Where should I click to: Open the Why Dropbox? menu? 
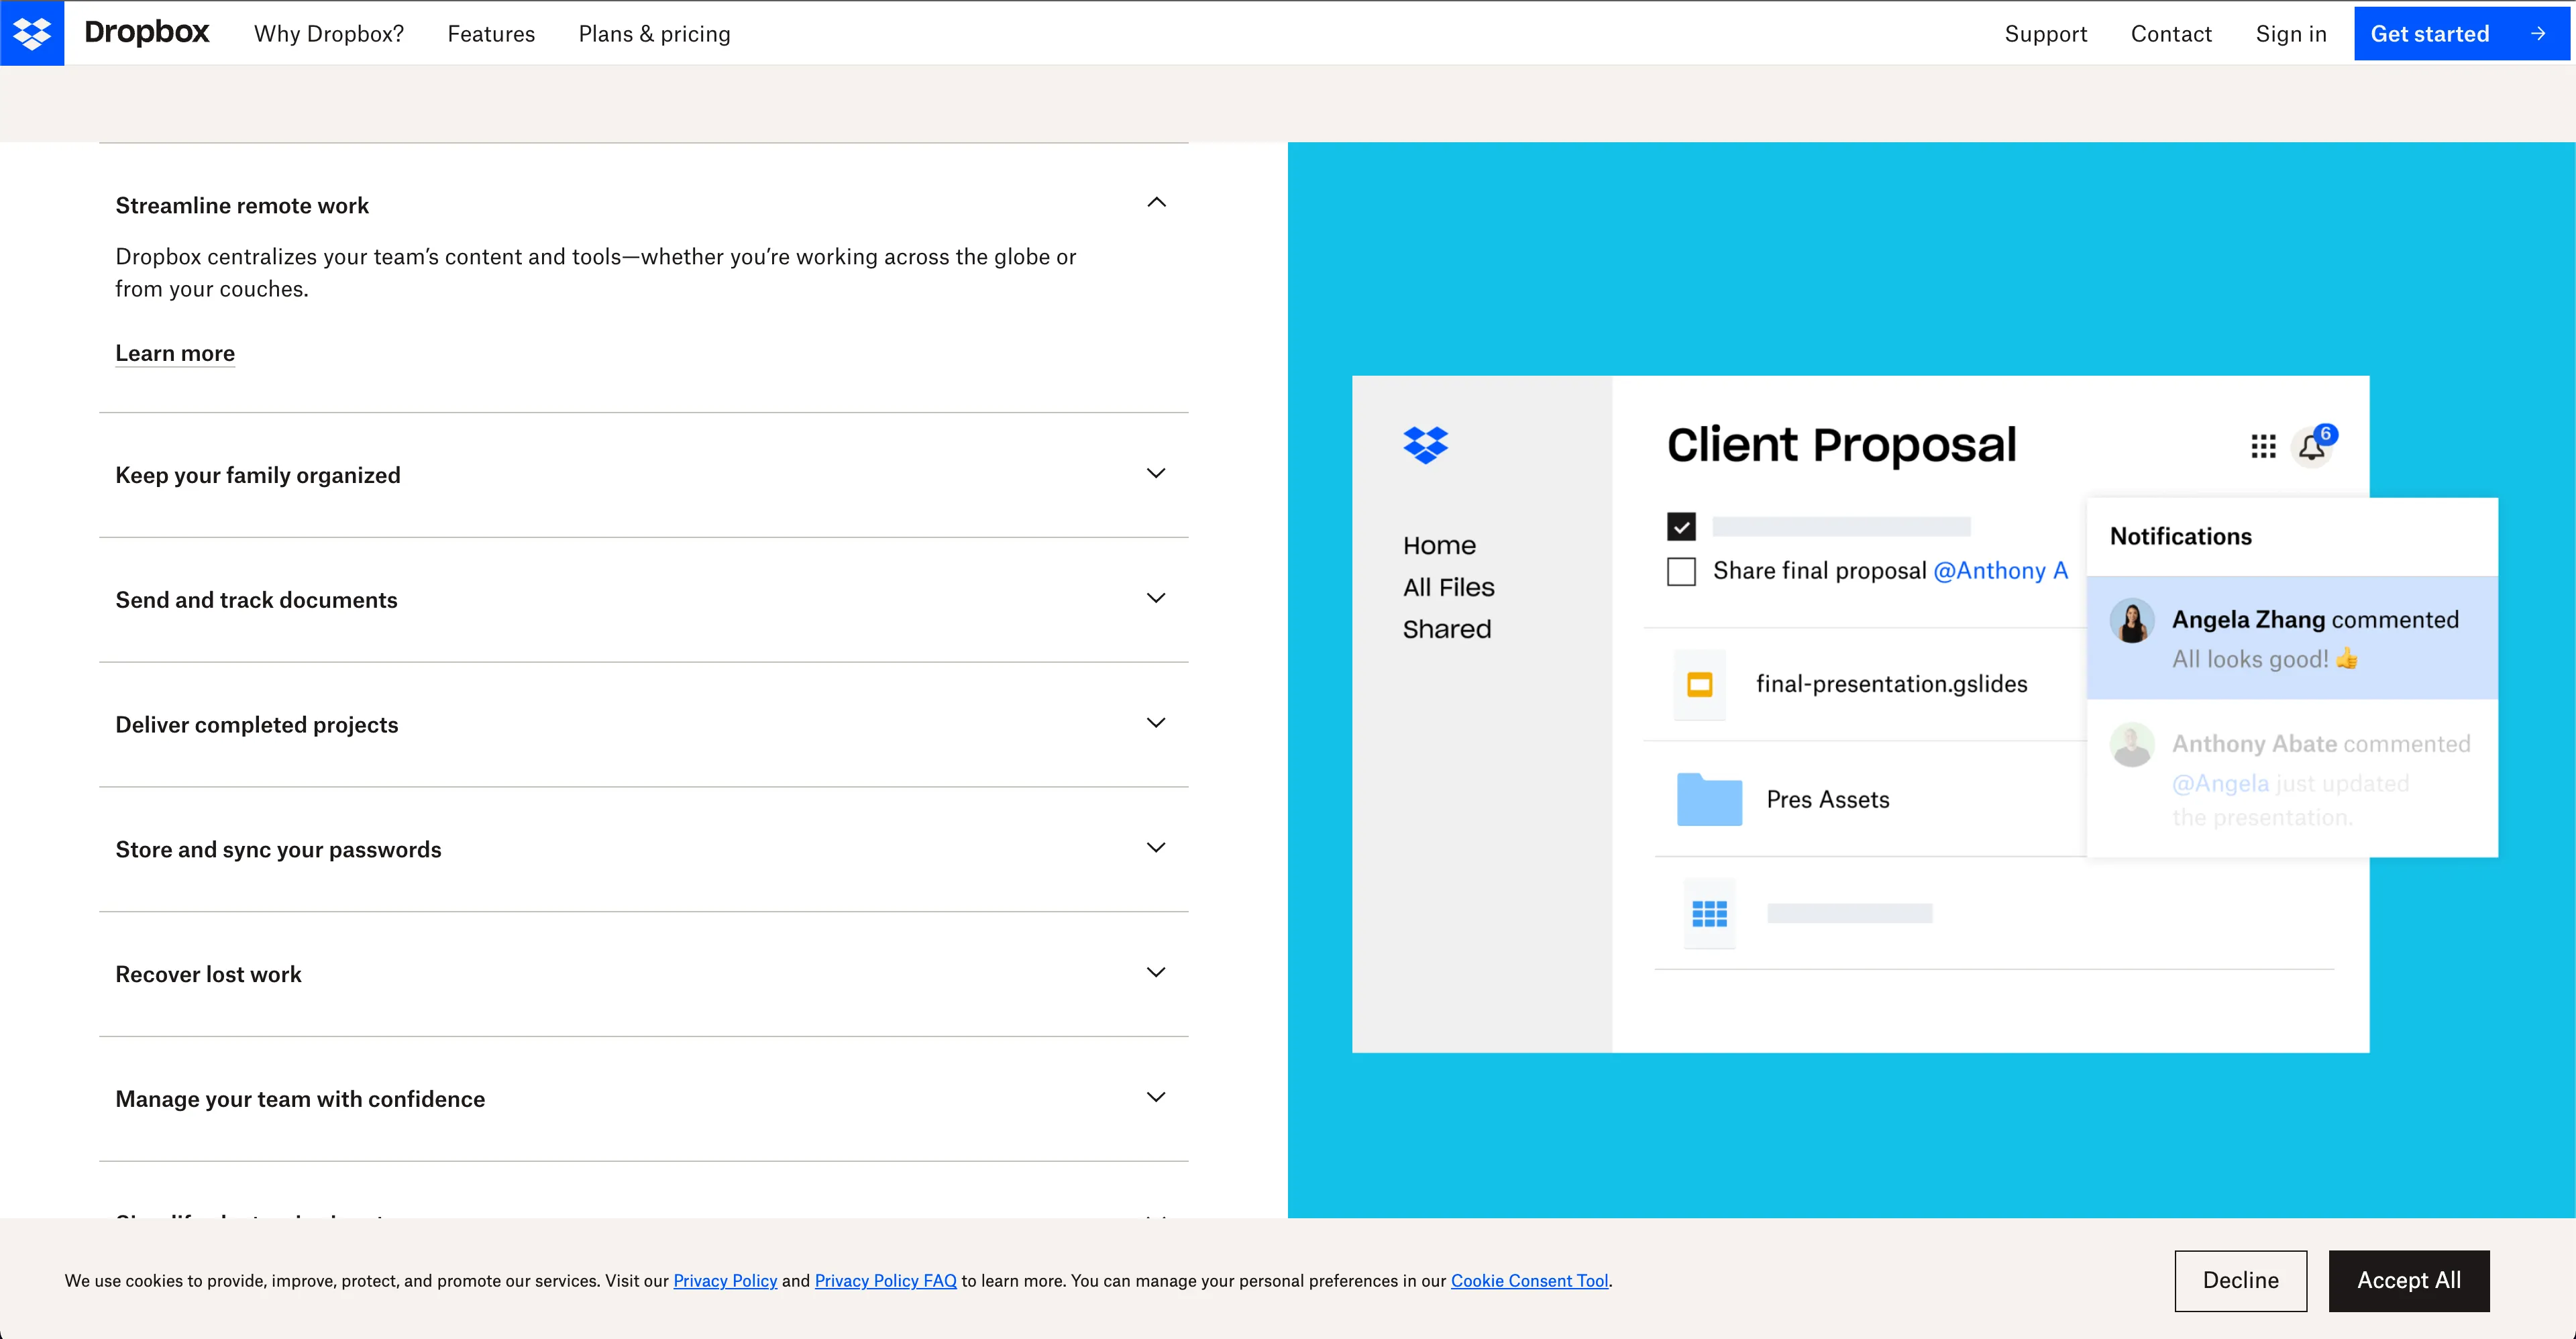(329, 34)
